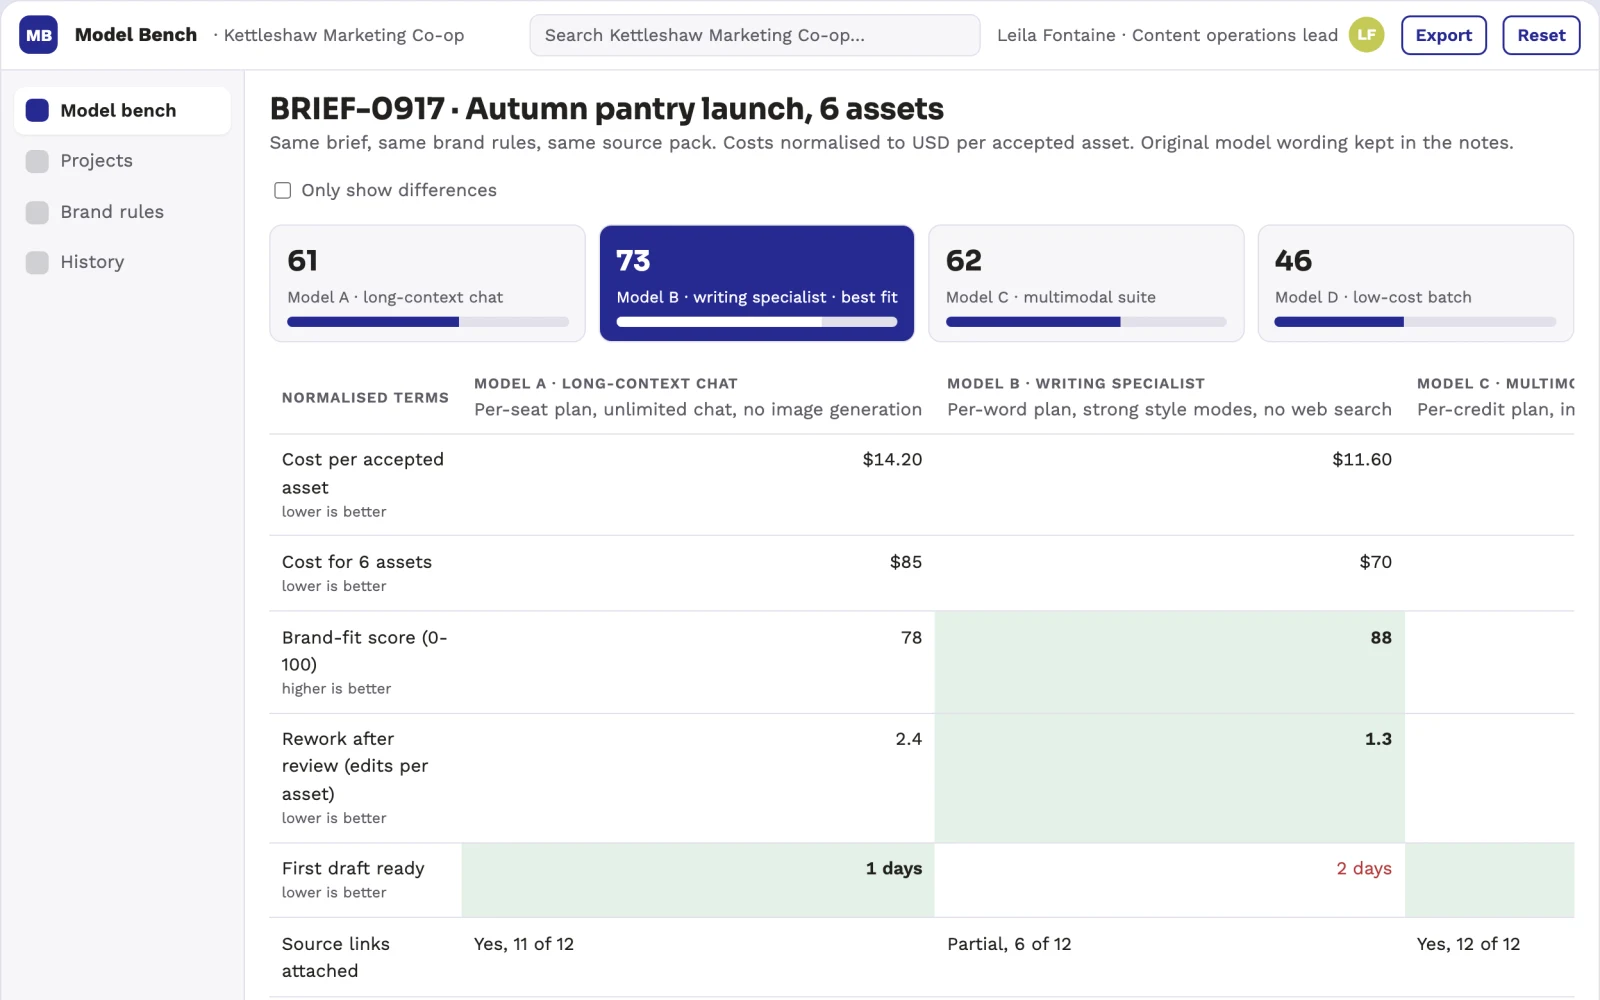
Task: Click Model A score progress bar
Action: (428, 322)
